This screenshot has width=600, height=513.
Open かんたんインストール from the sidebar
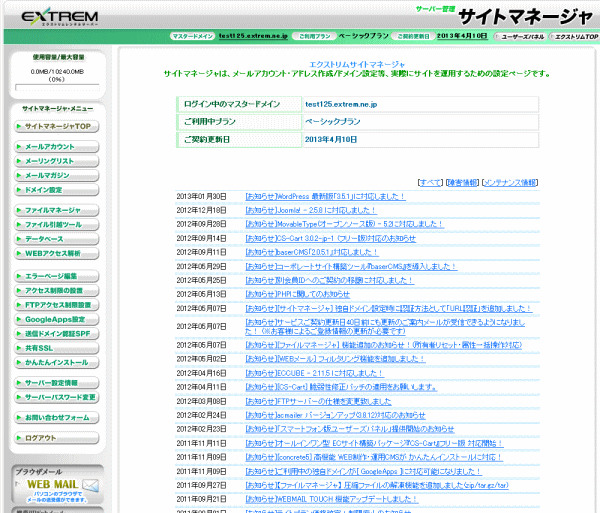(x=56, y=361)
